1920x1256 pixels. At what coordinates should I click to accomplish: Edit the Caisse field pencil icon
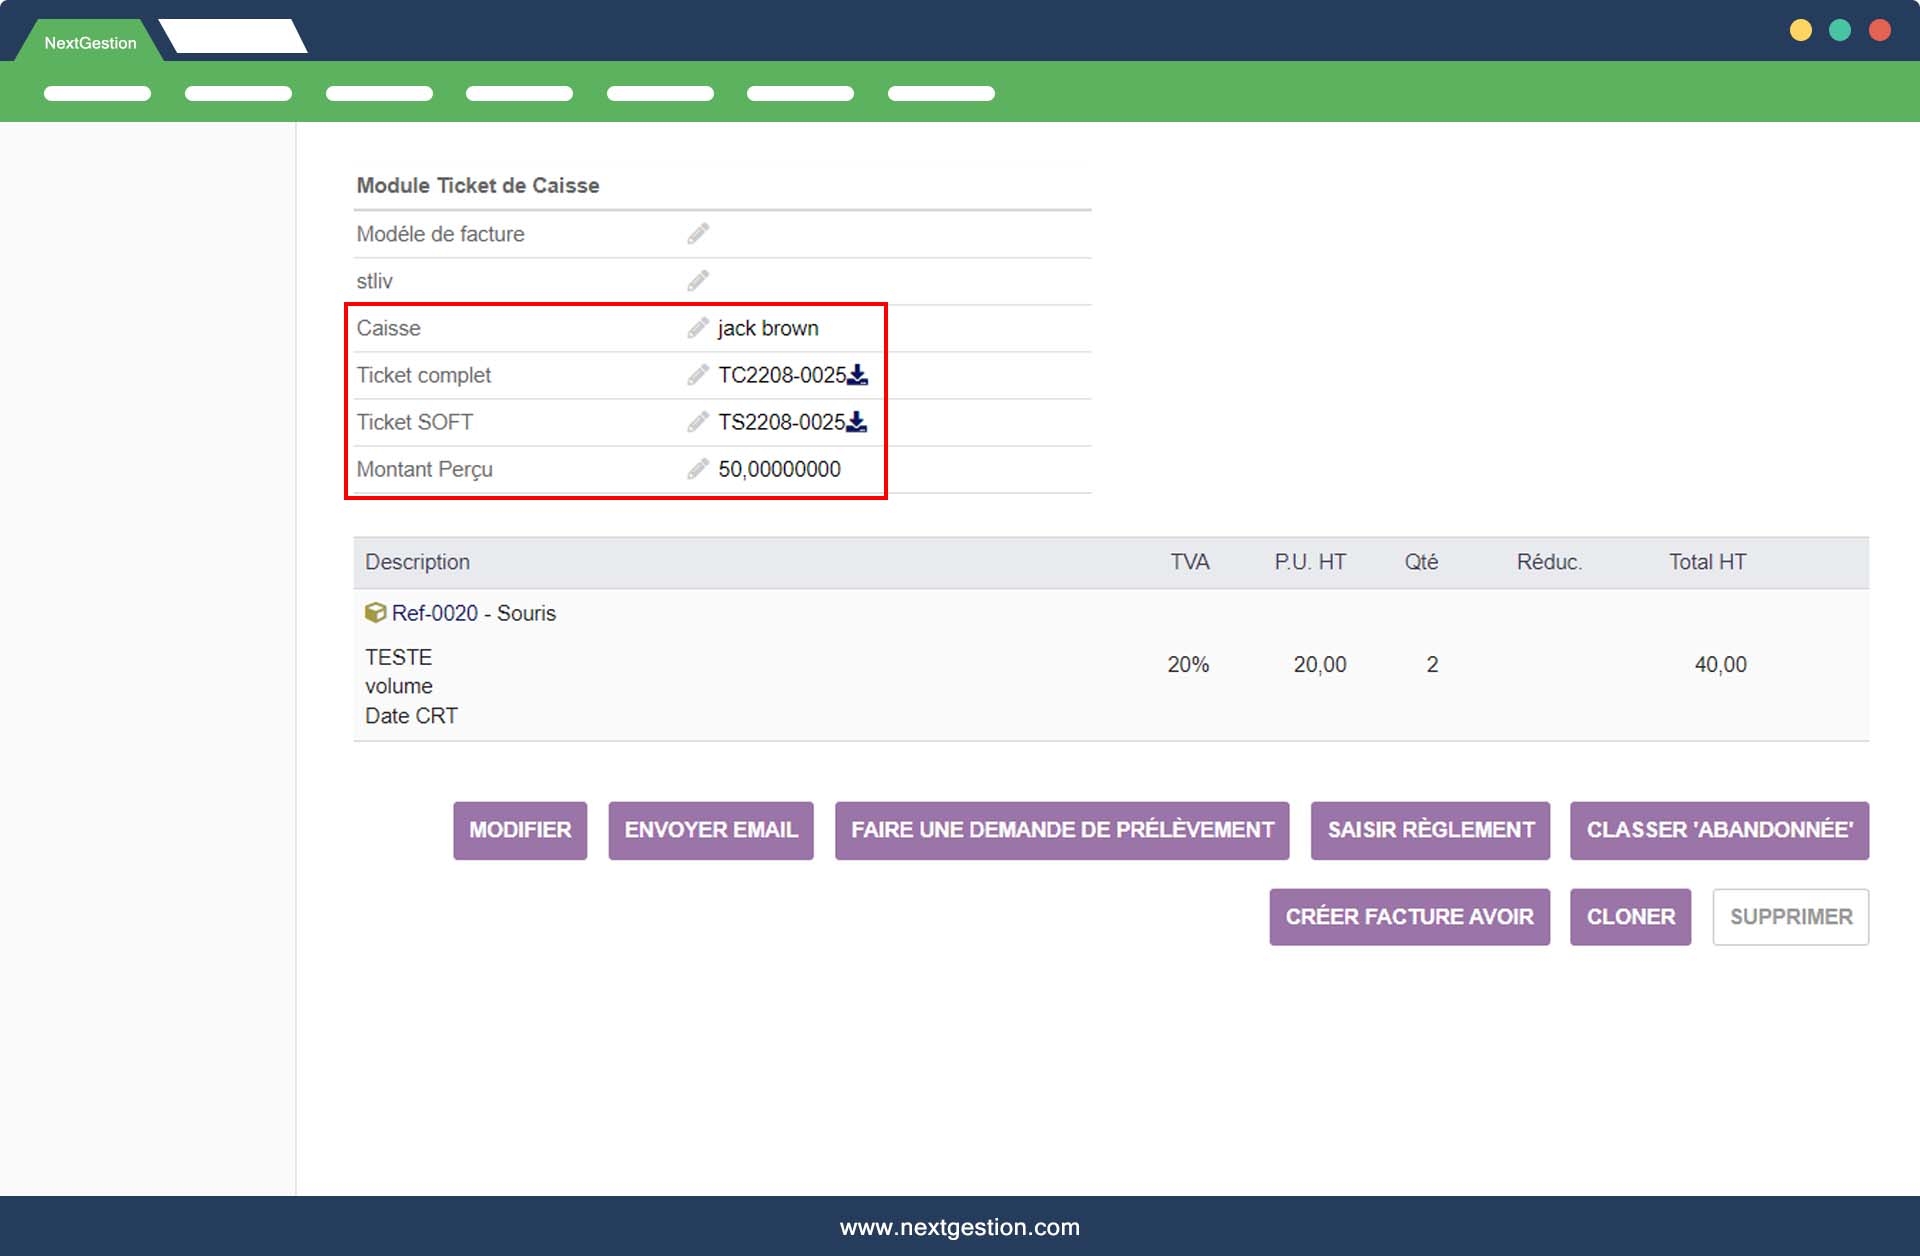pos(698,328)
